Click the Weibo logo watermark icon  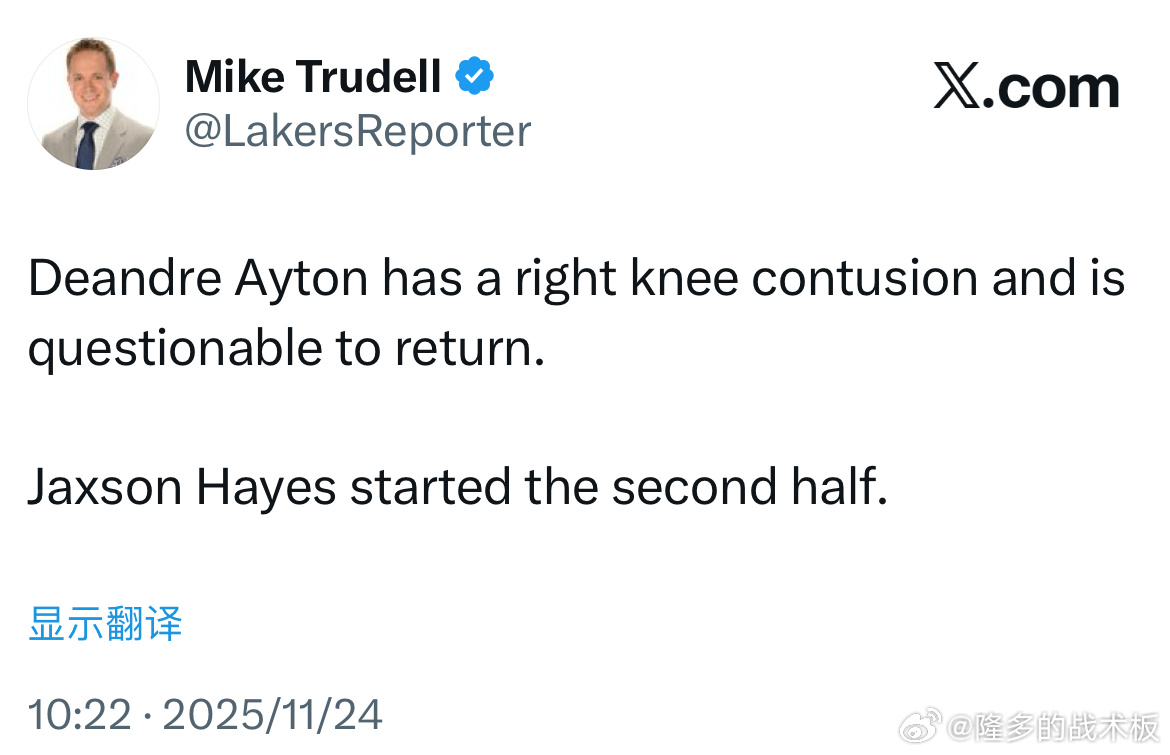click(921, 726)
